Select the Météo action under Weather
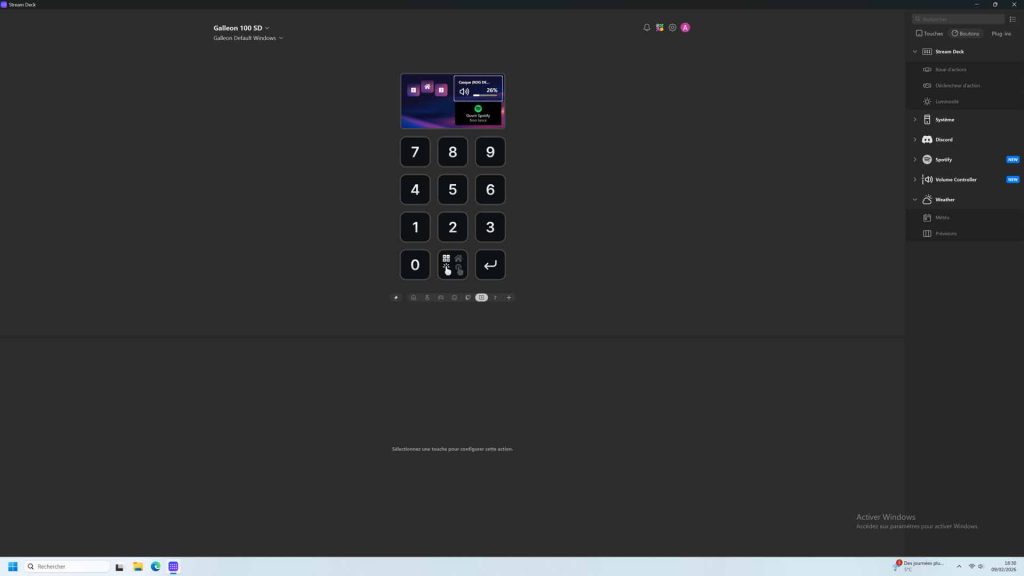 [x=941, y=217]
